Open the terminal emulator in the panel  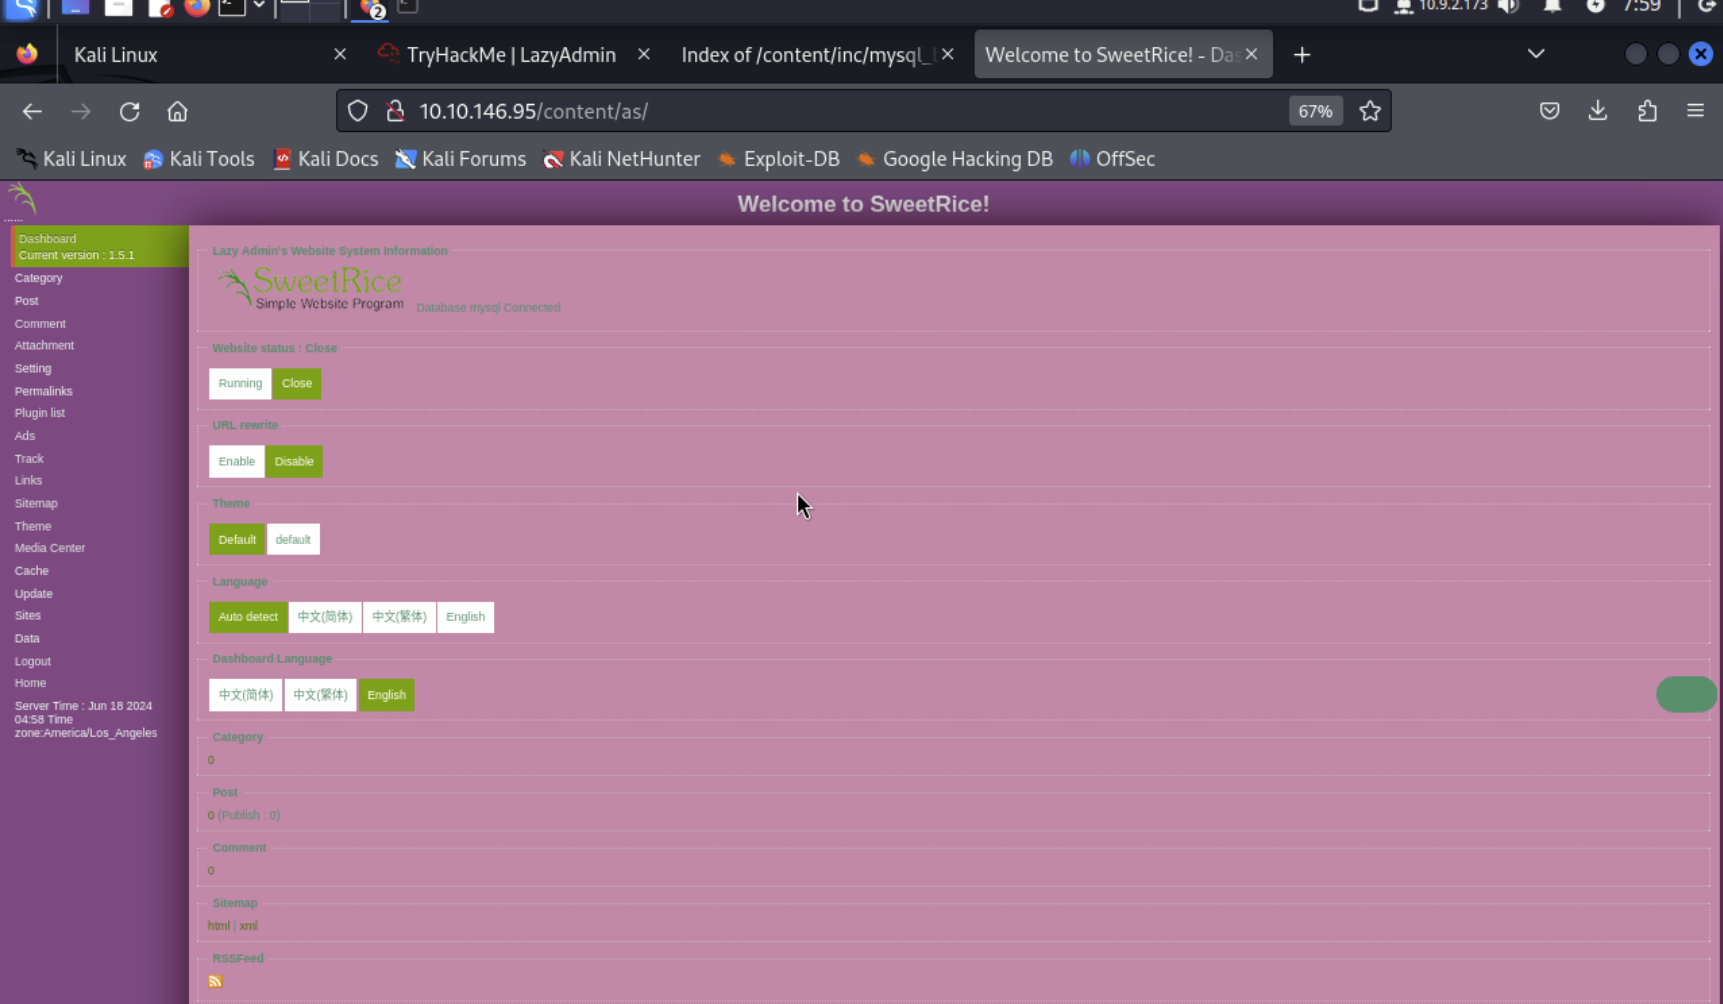pyautogui.click(x=232, y=8)
